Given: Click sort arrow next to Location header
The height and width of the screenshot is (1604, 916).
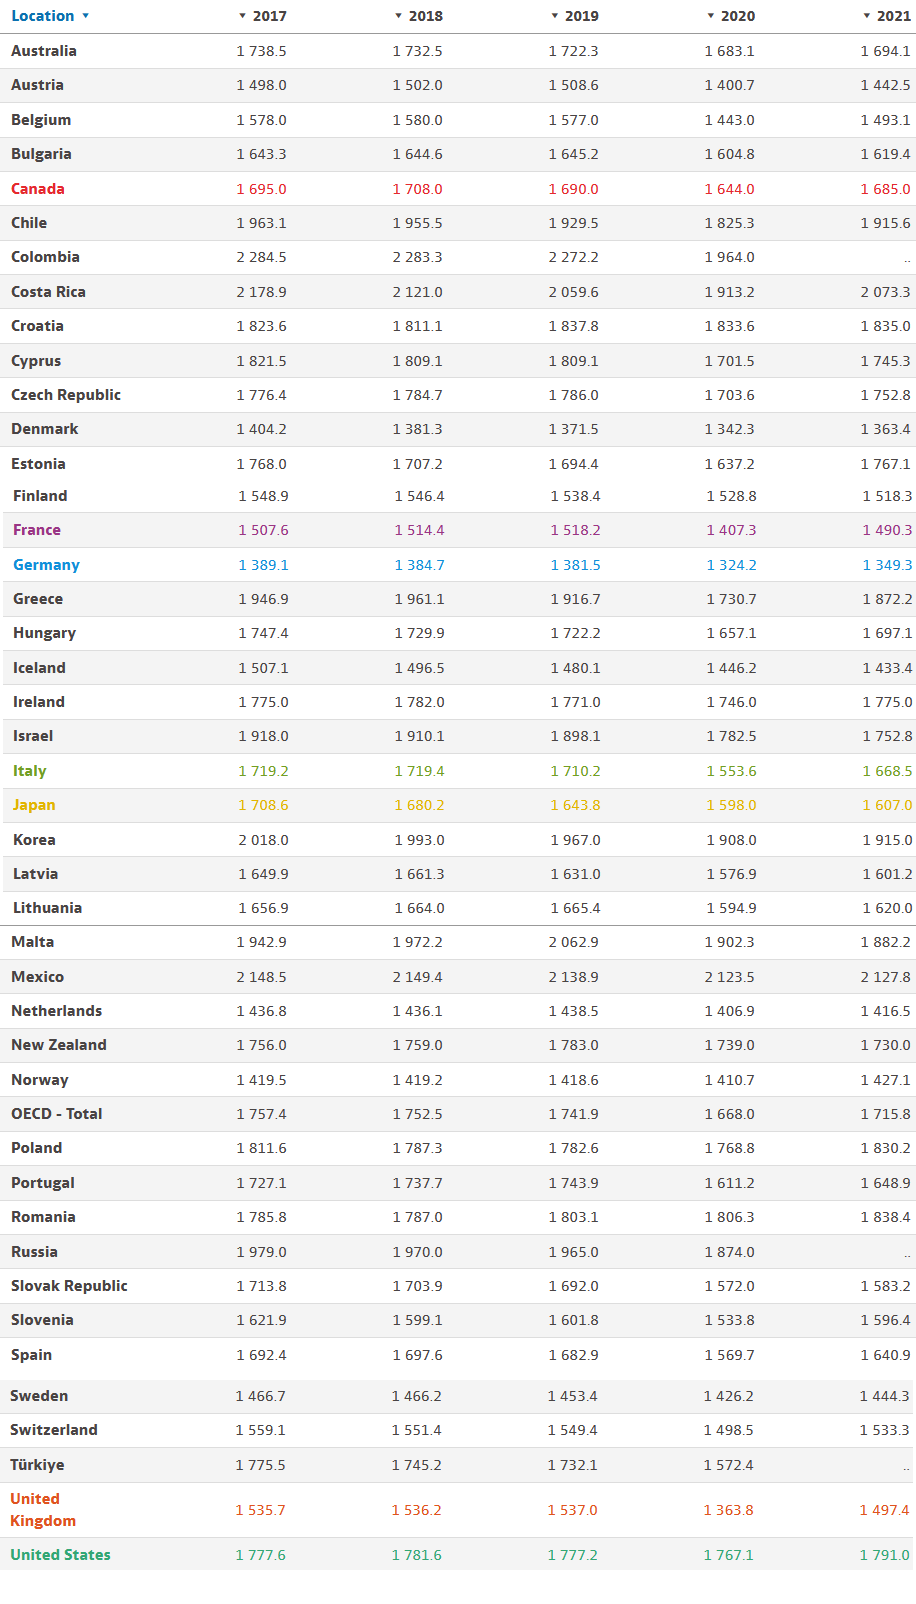Looking at the screenshot, I should pos(86,16).
